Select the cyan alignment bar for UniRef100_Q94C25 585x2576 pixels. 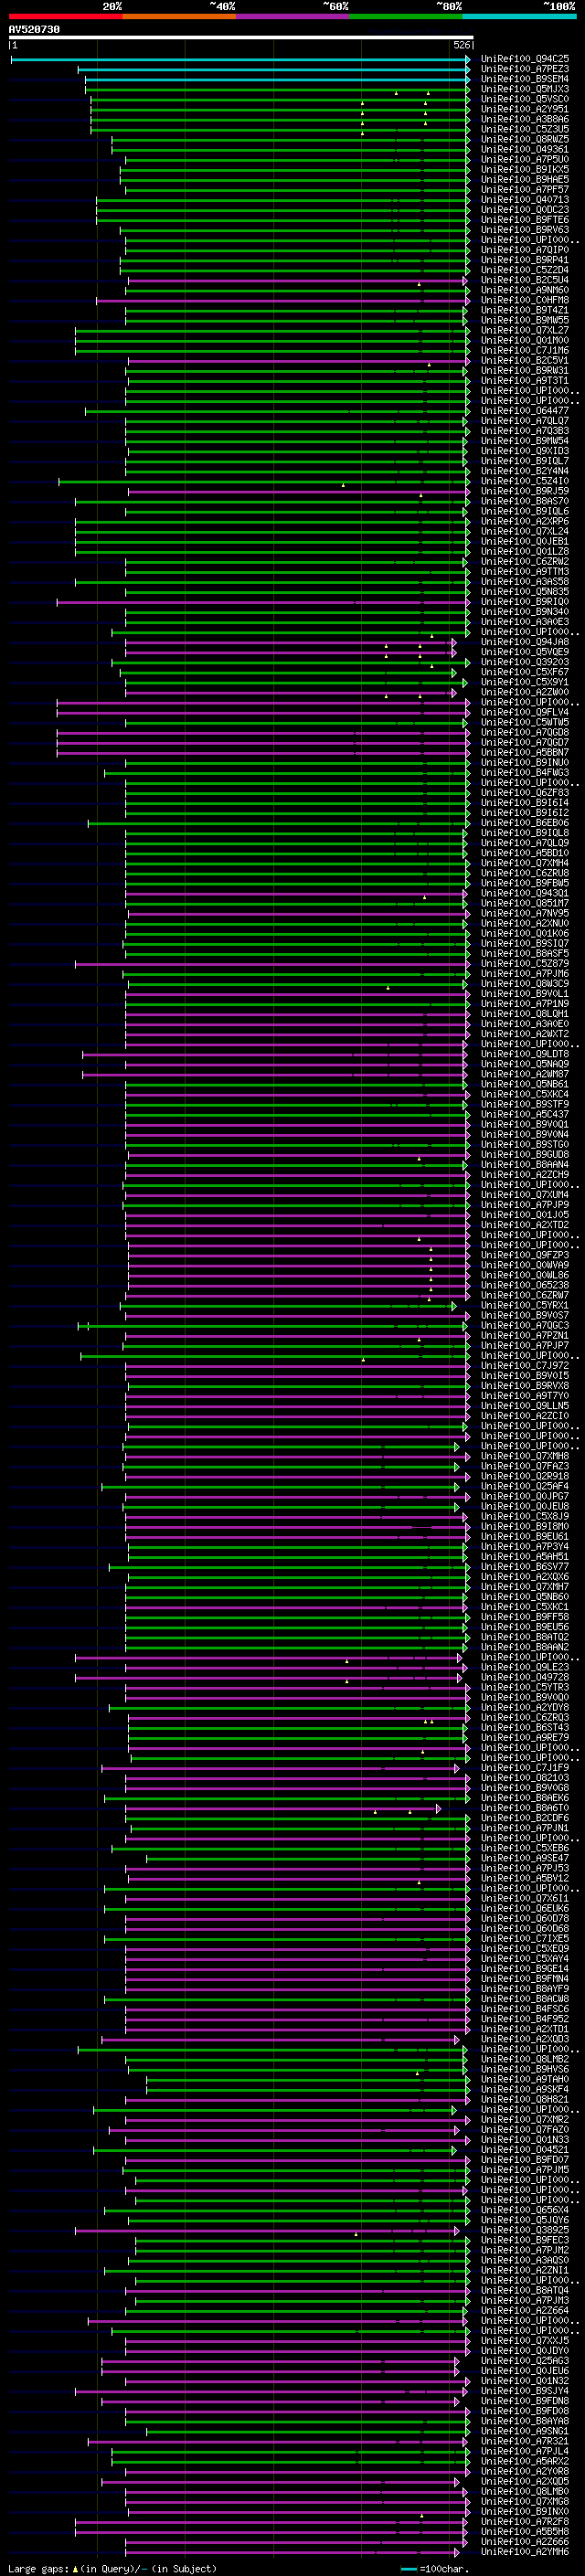coord(240,60)
